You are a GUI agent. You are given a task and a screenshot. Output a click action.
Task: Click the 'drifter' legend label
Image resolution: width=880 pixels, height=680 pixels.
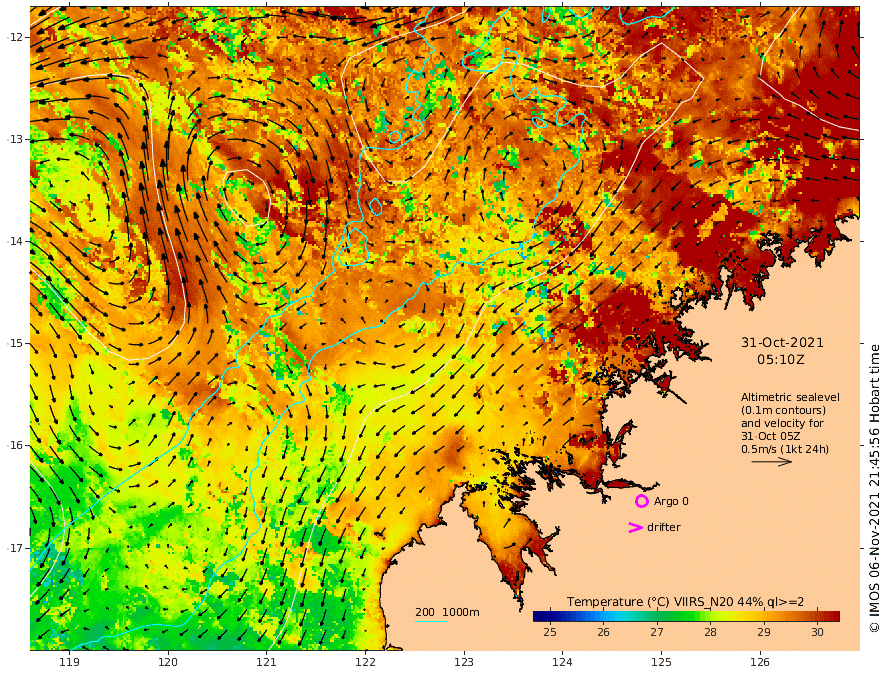[x=664, y=527]
